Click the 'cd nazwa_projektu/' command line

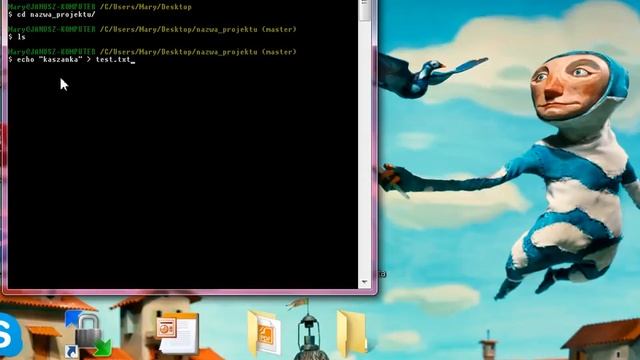click(x=52, y=14)
